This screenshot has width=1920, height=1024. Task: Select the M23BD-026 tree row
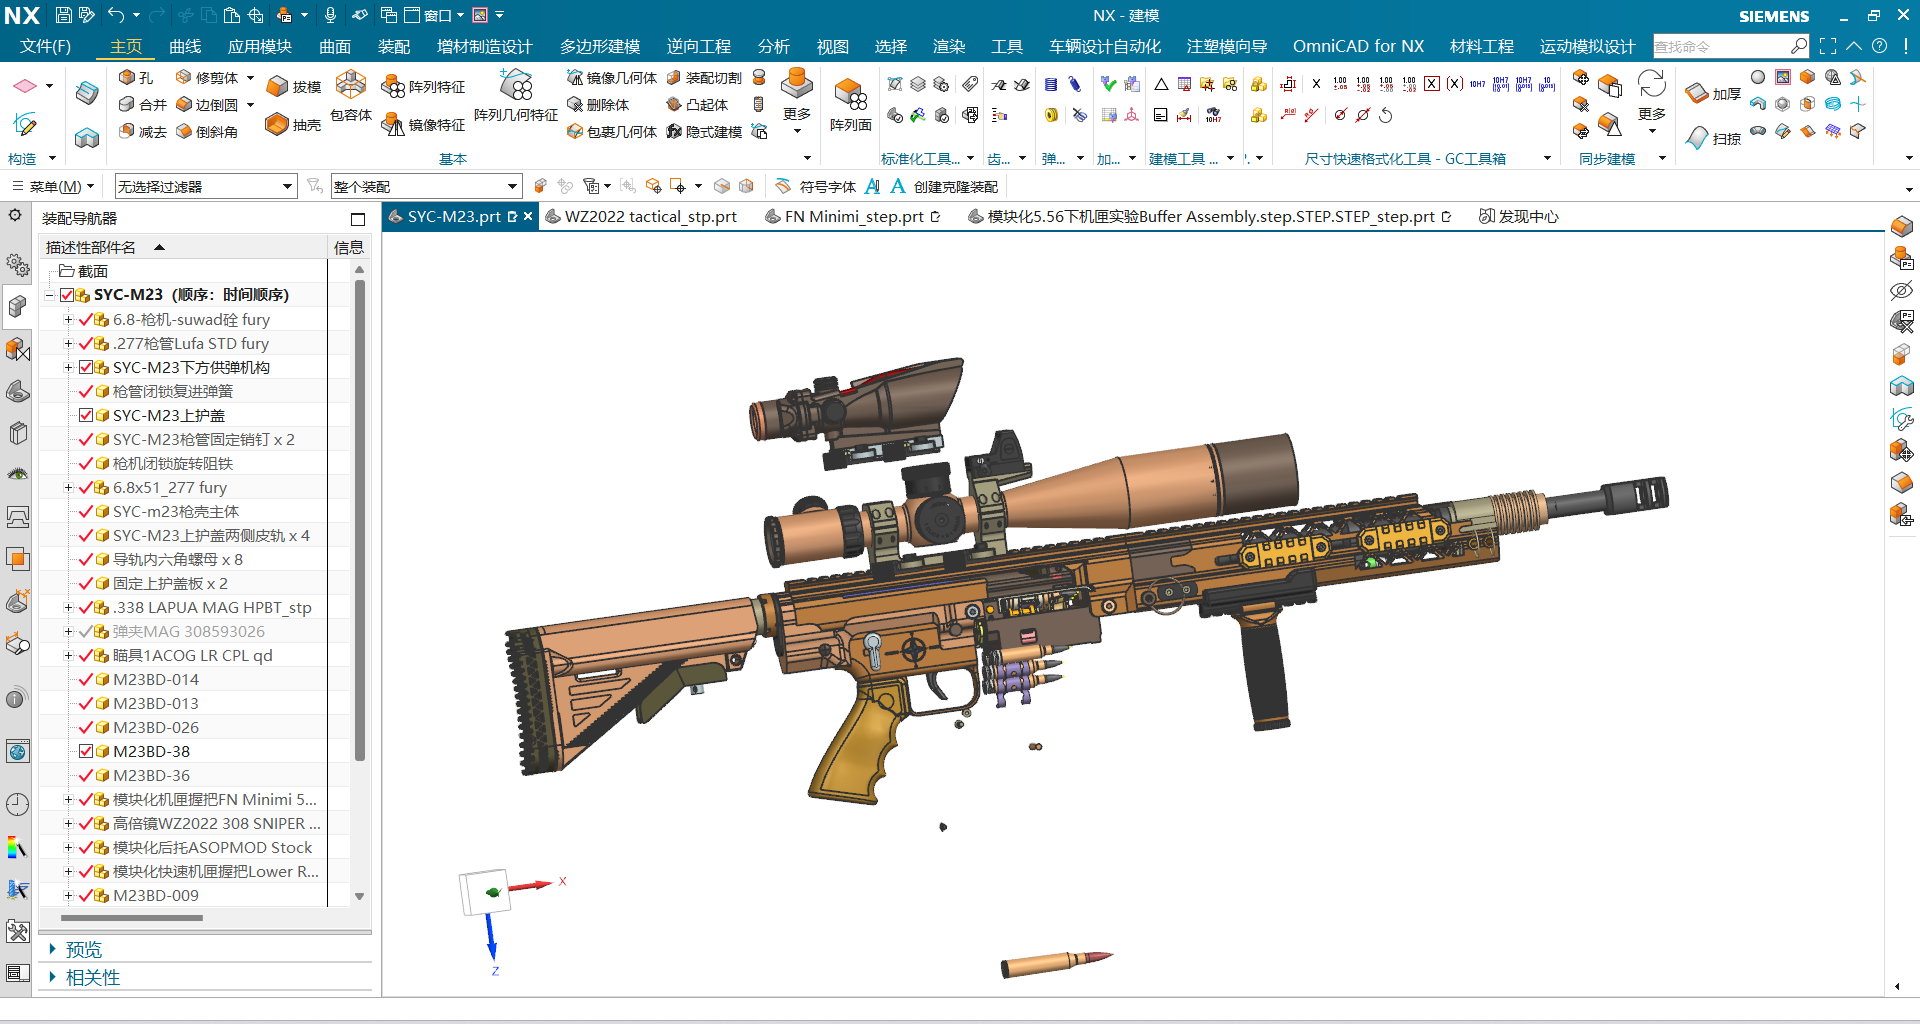(x=156, y=728)
